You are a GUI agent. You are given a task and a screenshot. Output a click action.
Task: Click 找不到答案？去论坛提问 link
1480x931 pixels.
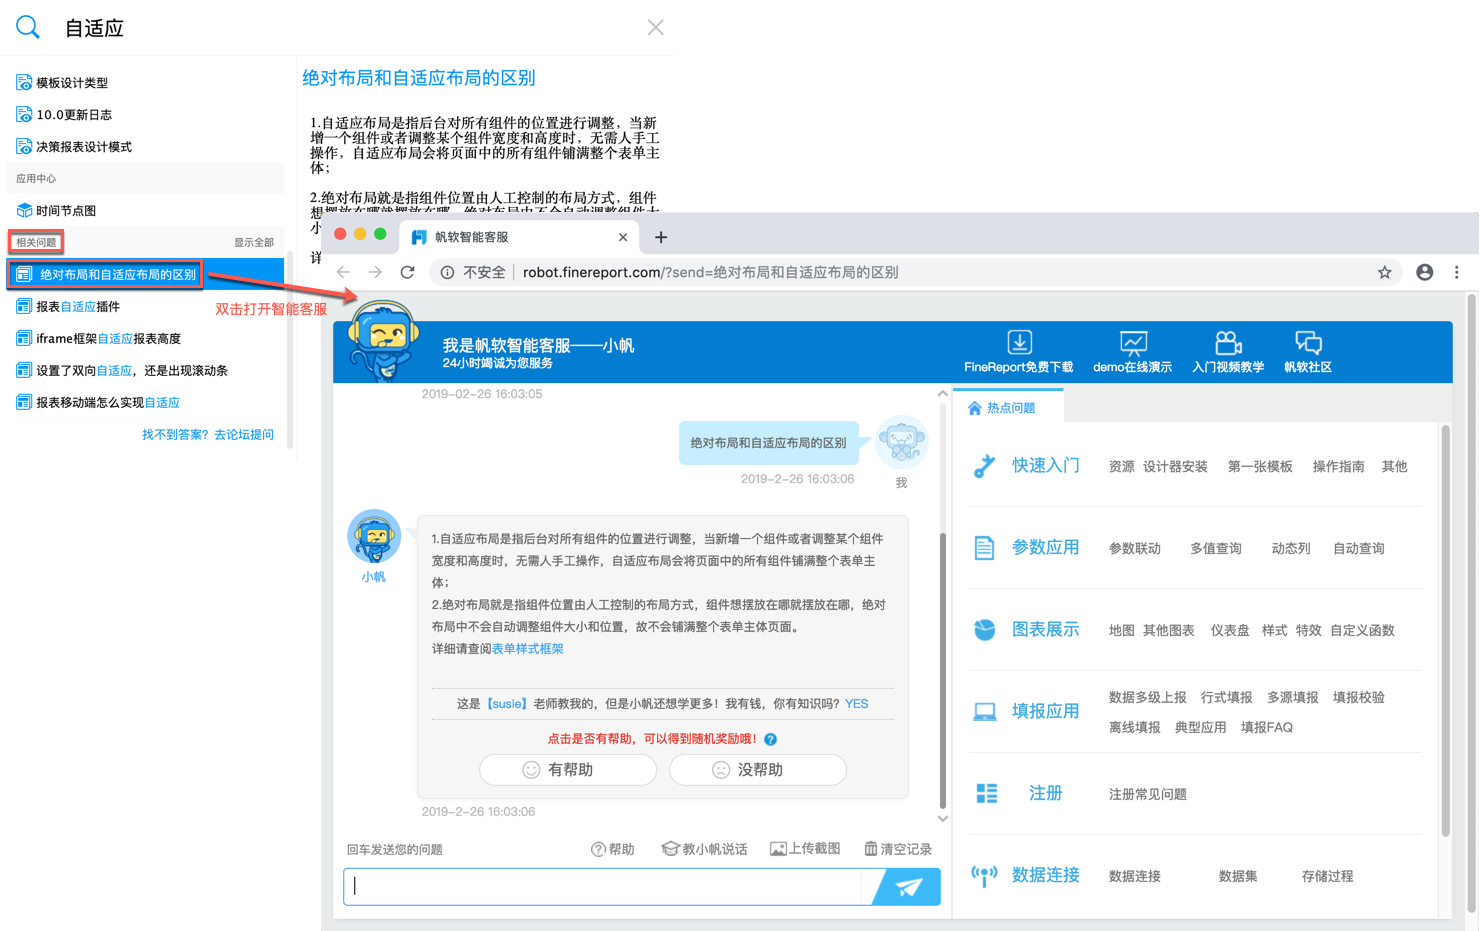pos(208,435)
